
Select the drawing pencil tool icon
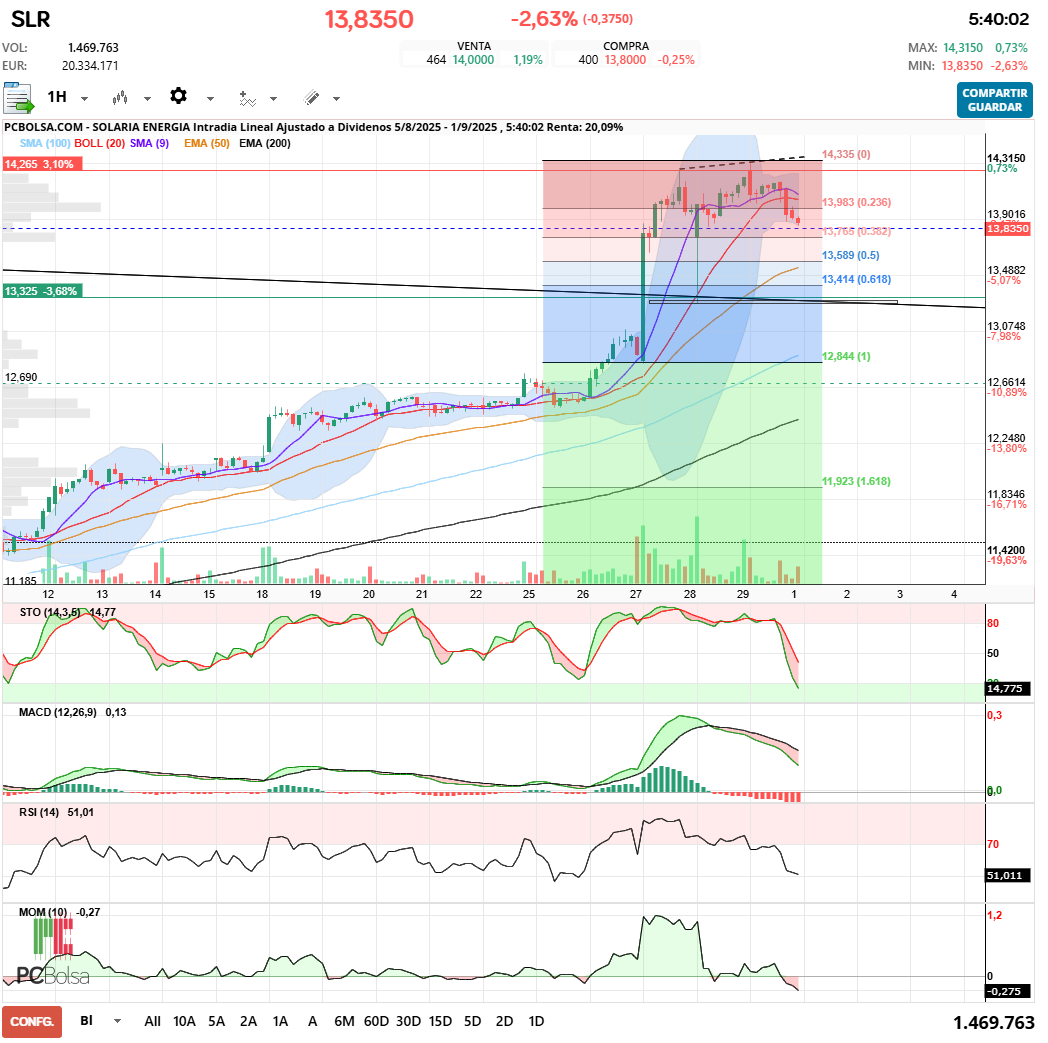pyautogui.click(x=311, y=98)
